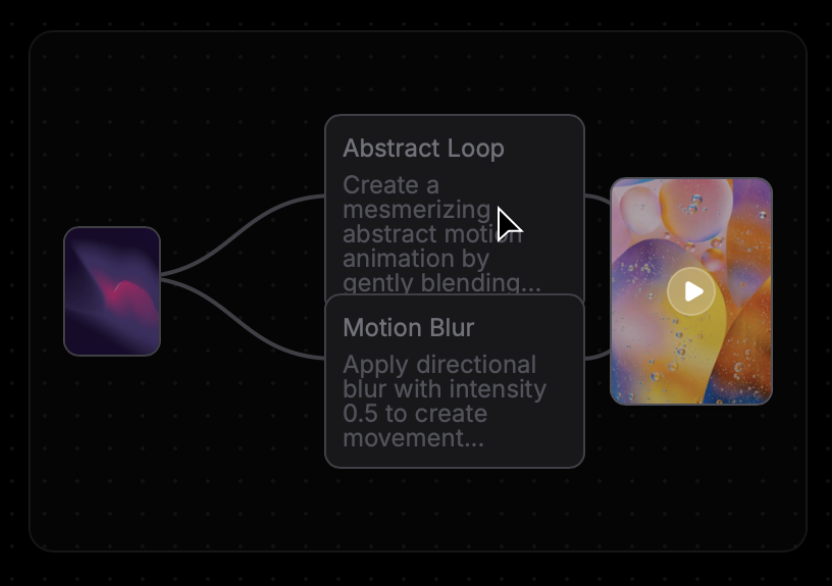
Task: Expand truncated text at "movement..."
Action: tap(415, 438)
